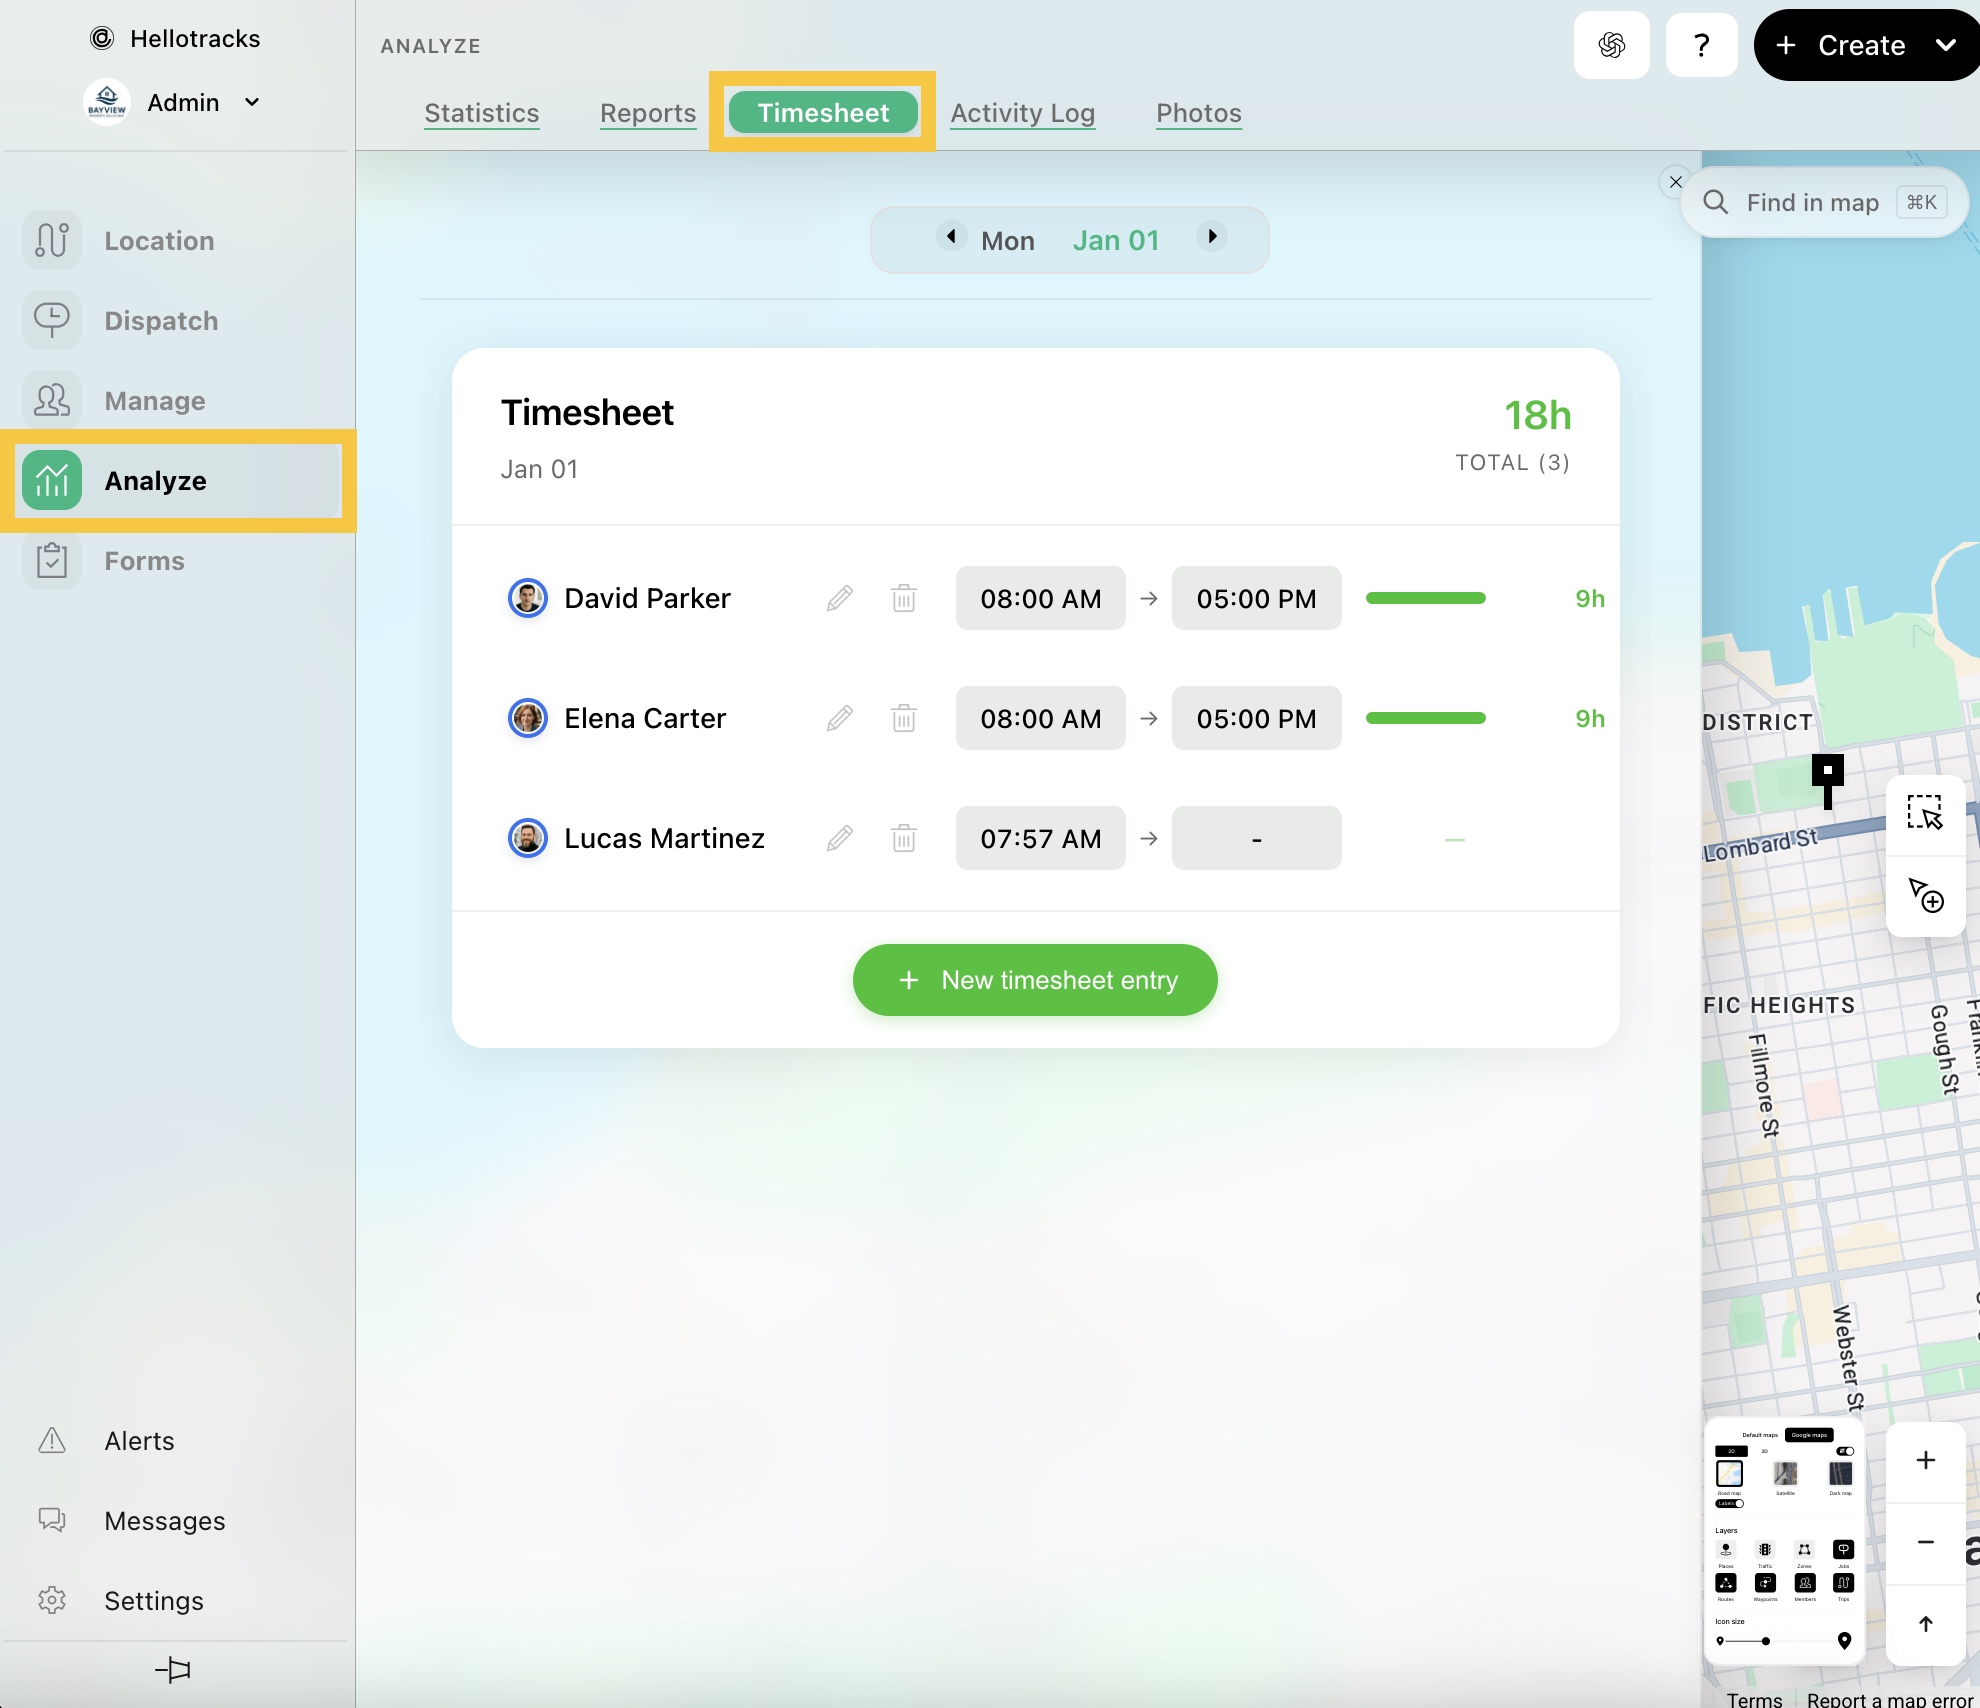
Task: Go to the next day arrow
Action: point(1212,236)
